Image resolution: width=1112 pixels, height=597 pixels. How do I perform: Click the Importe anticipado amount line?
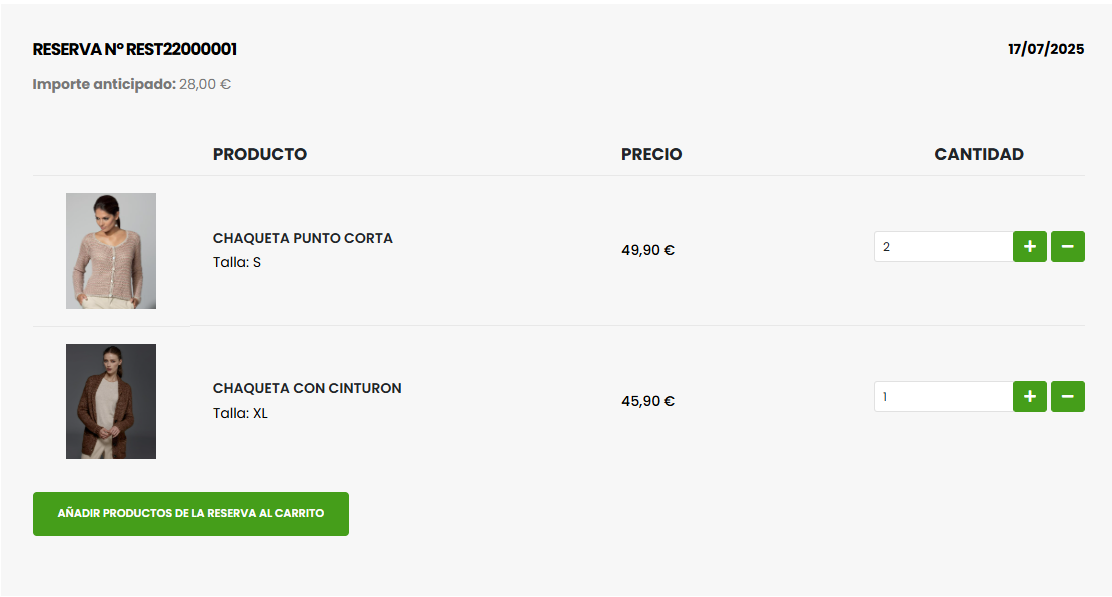click(x=132, y=84)
